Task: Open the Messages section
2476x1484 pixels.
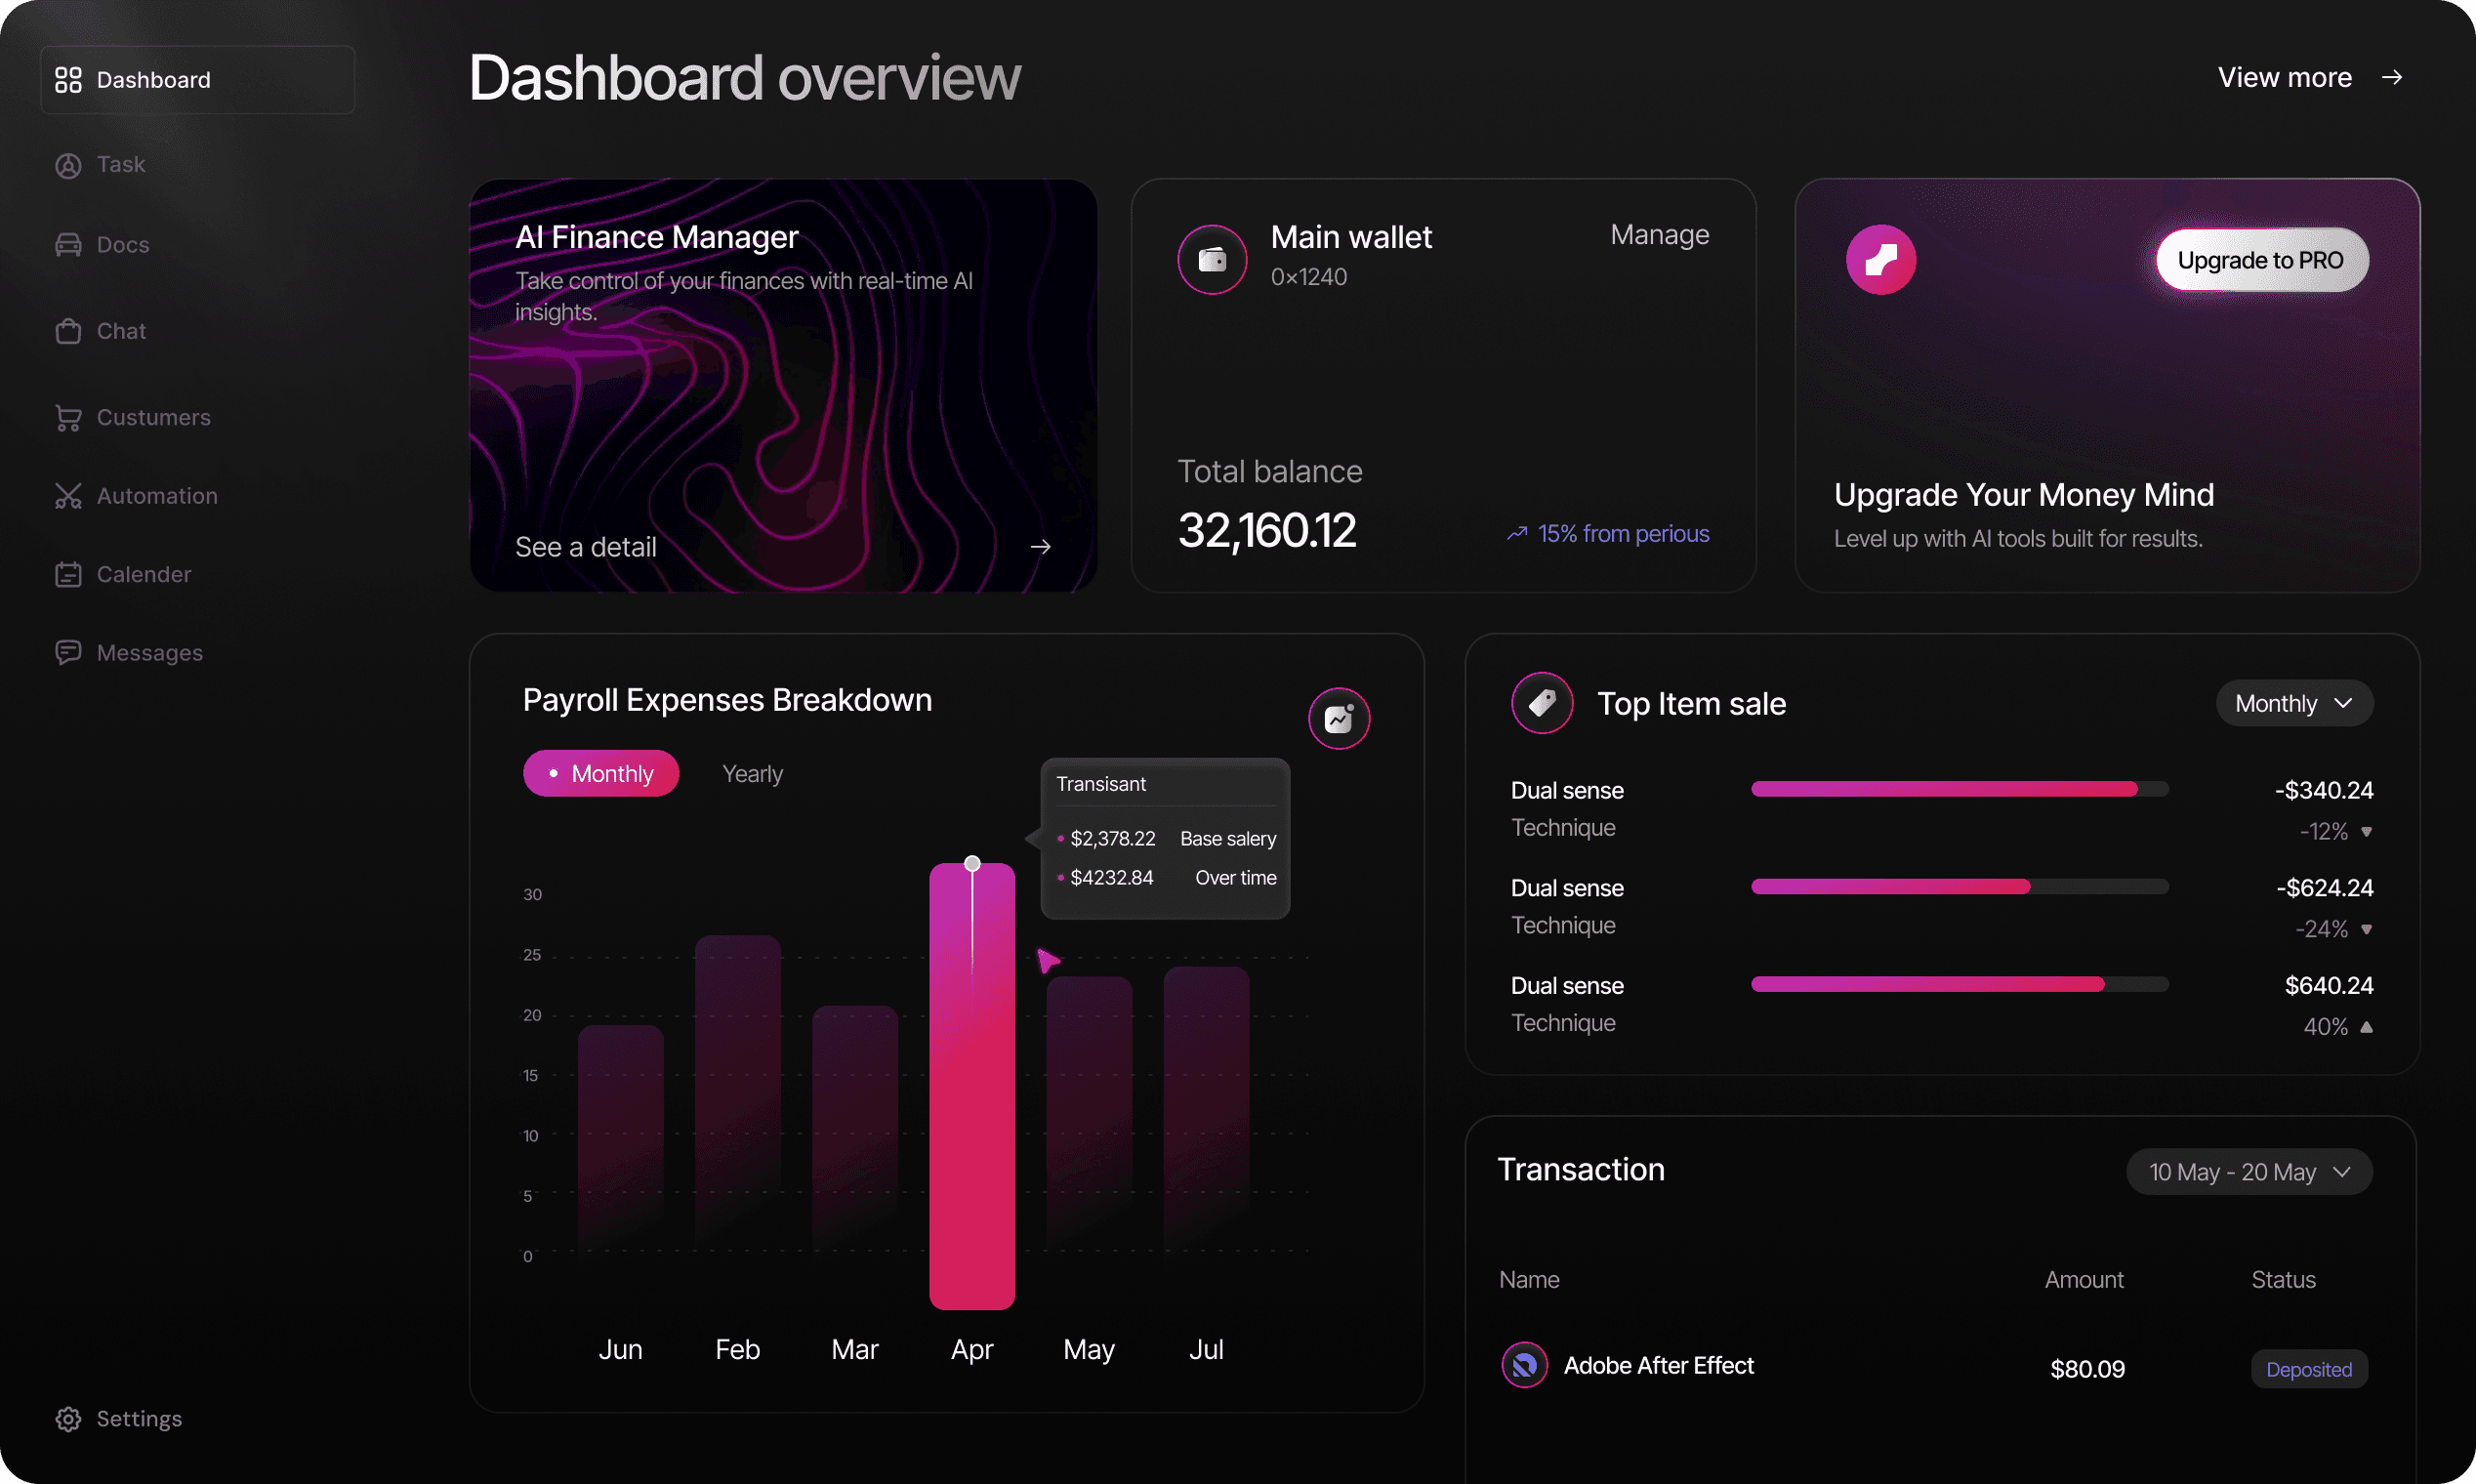Action: coord(67,652)
